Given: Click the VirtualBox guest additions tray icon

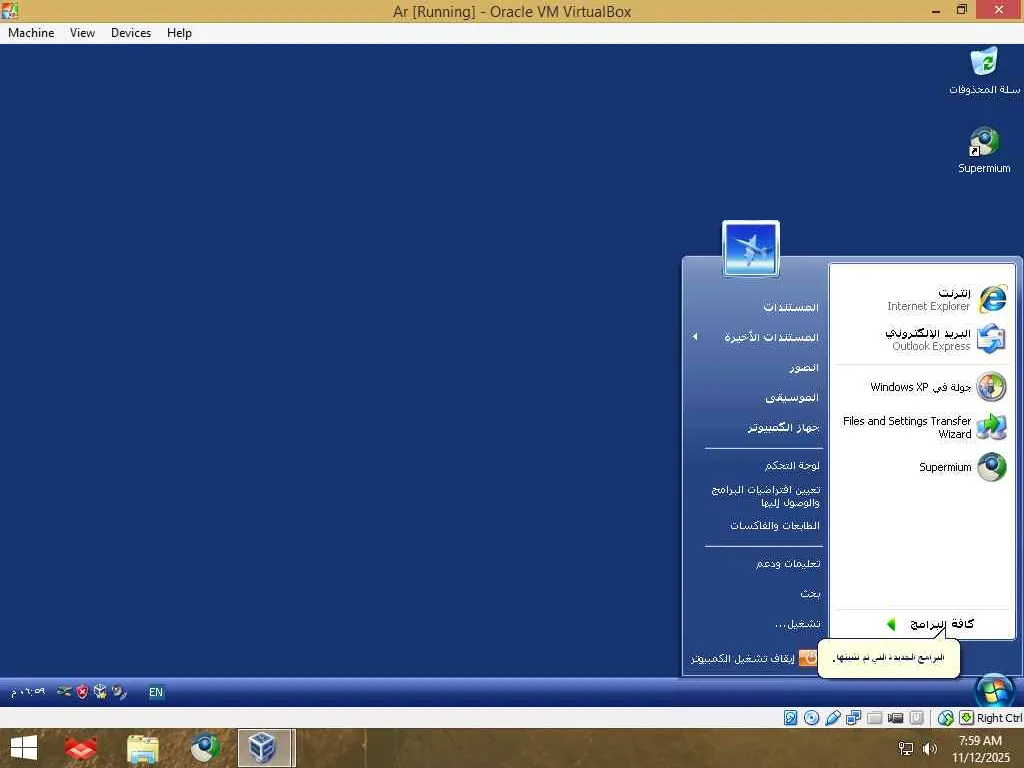Looking at the screenshot, I should tap(100, 692).
